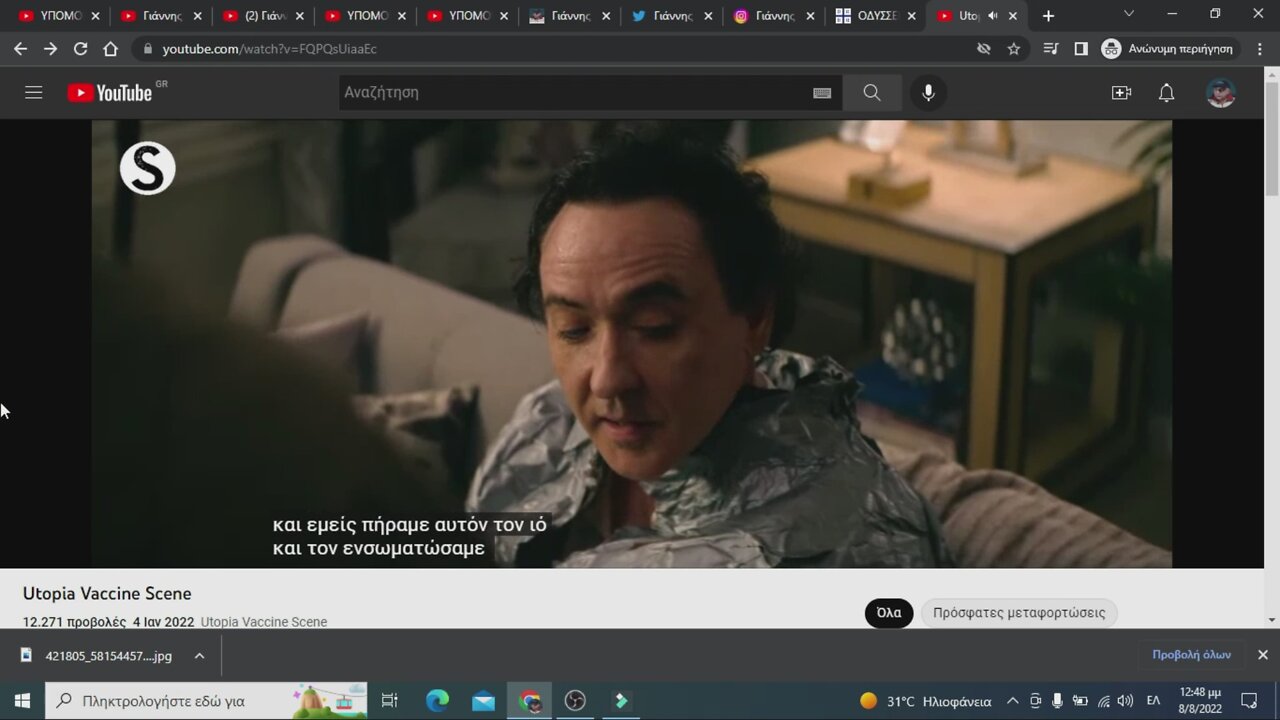The image size is (1280, 720).
Task: Click the 12.271 προβολές view count text
Action: click(x=75, y=622)
